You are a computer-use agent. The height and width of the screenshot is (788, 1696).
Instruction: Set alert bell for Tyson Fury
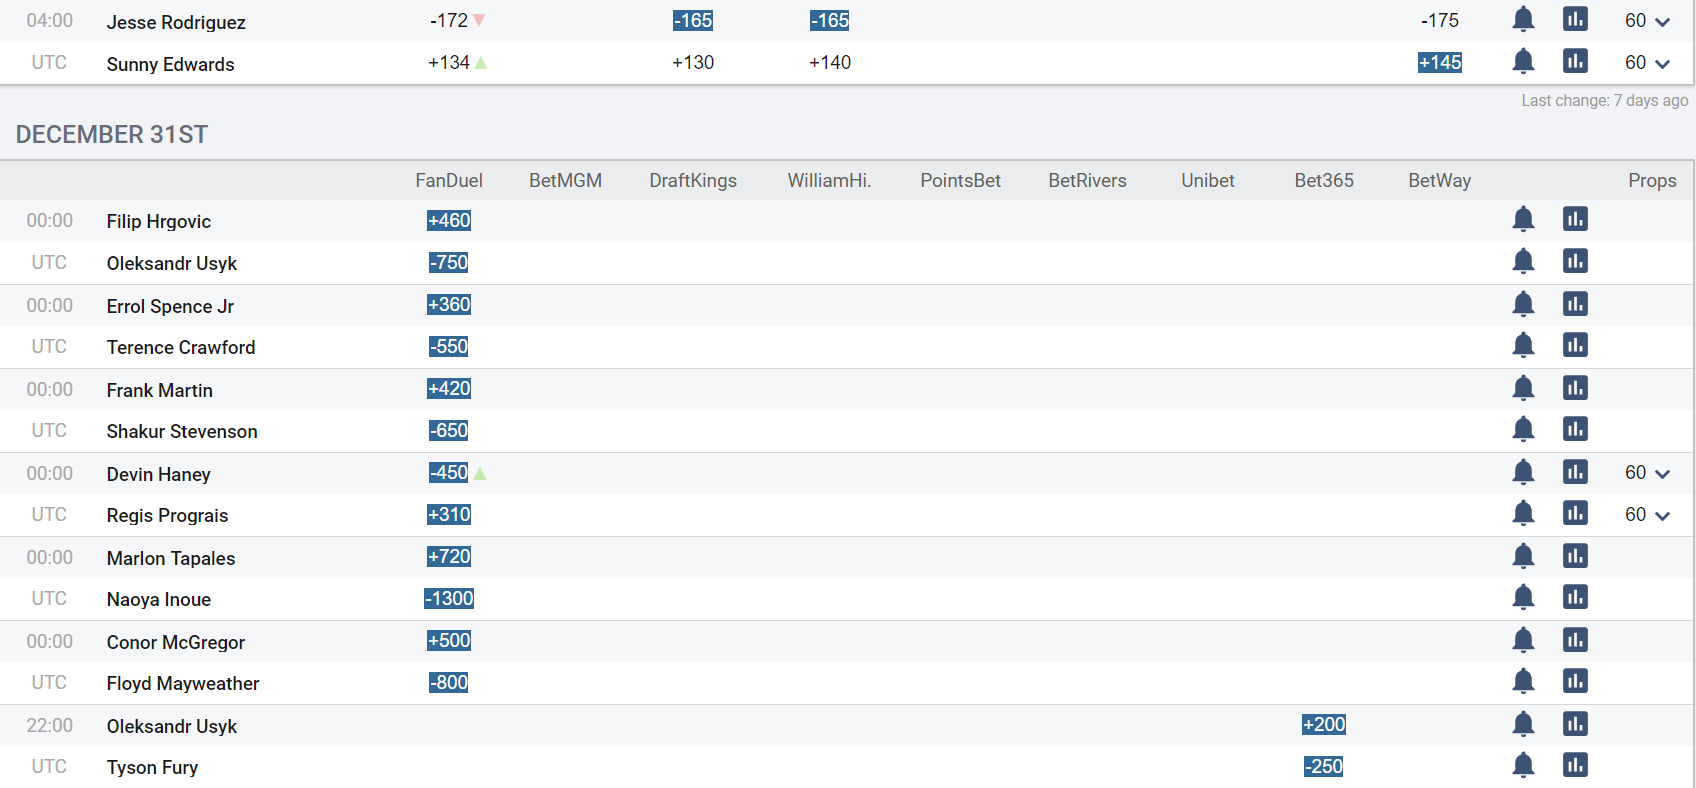[x=1523, y=765]
